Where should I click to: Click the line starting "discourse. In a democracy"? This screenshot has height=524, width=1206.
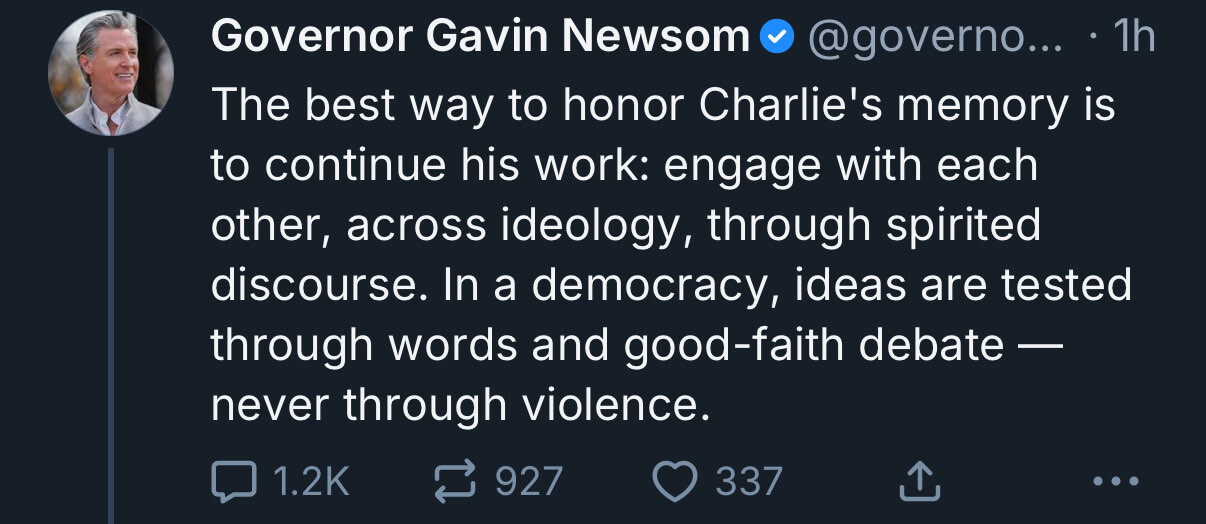671,285
